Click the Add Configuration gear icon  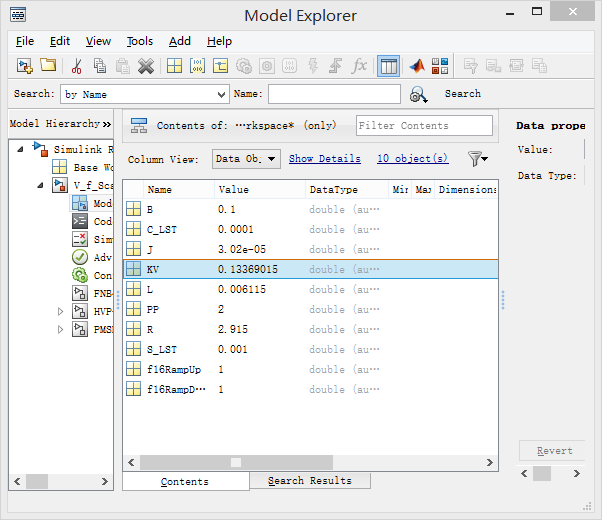tap(244, 66)
